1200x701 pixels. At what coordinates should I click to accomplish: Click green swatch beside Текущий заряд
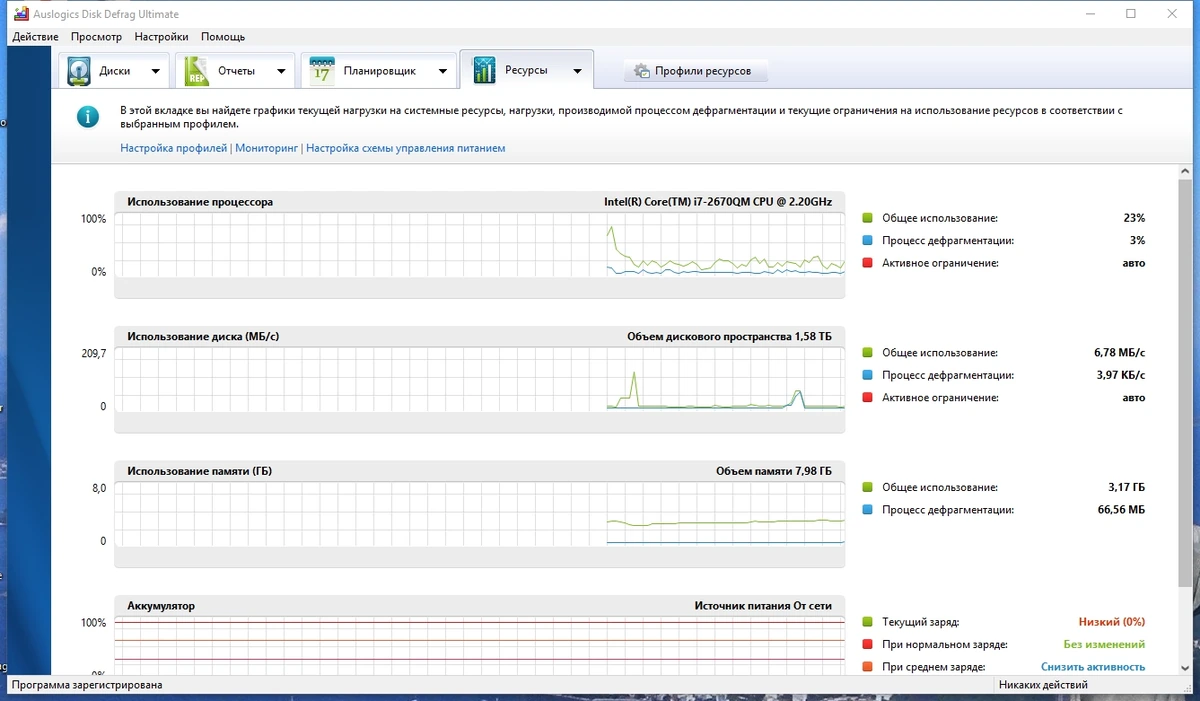[868, 621]
